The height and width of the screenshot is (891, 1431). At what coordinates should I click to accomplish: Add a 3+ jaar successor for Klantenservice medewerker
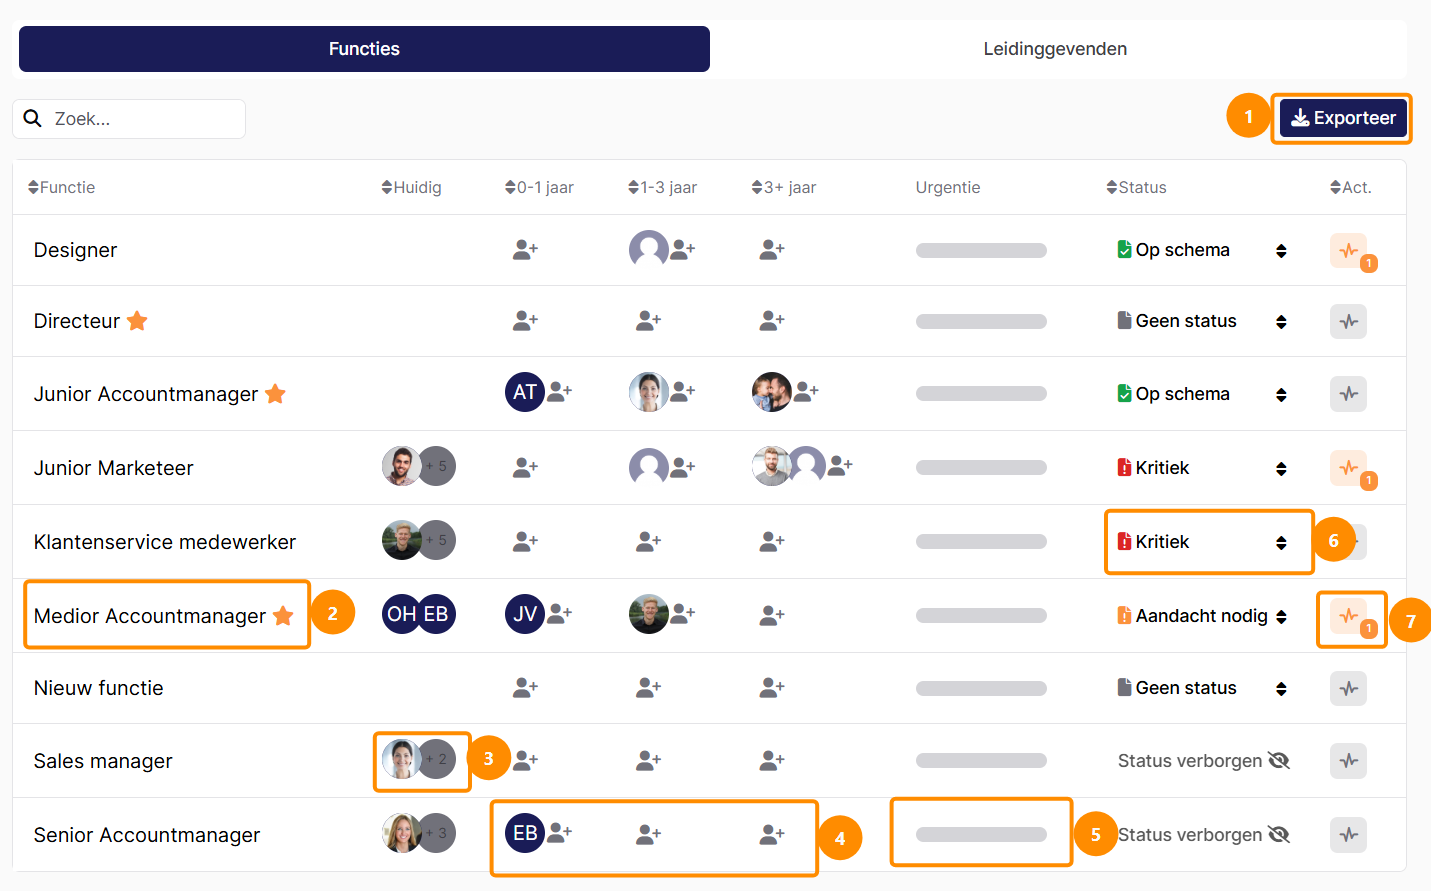coord(771,542)
